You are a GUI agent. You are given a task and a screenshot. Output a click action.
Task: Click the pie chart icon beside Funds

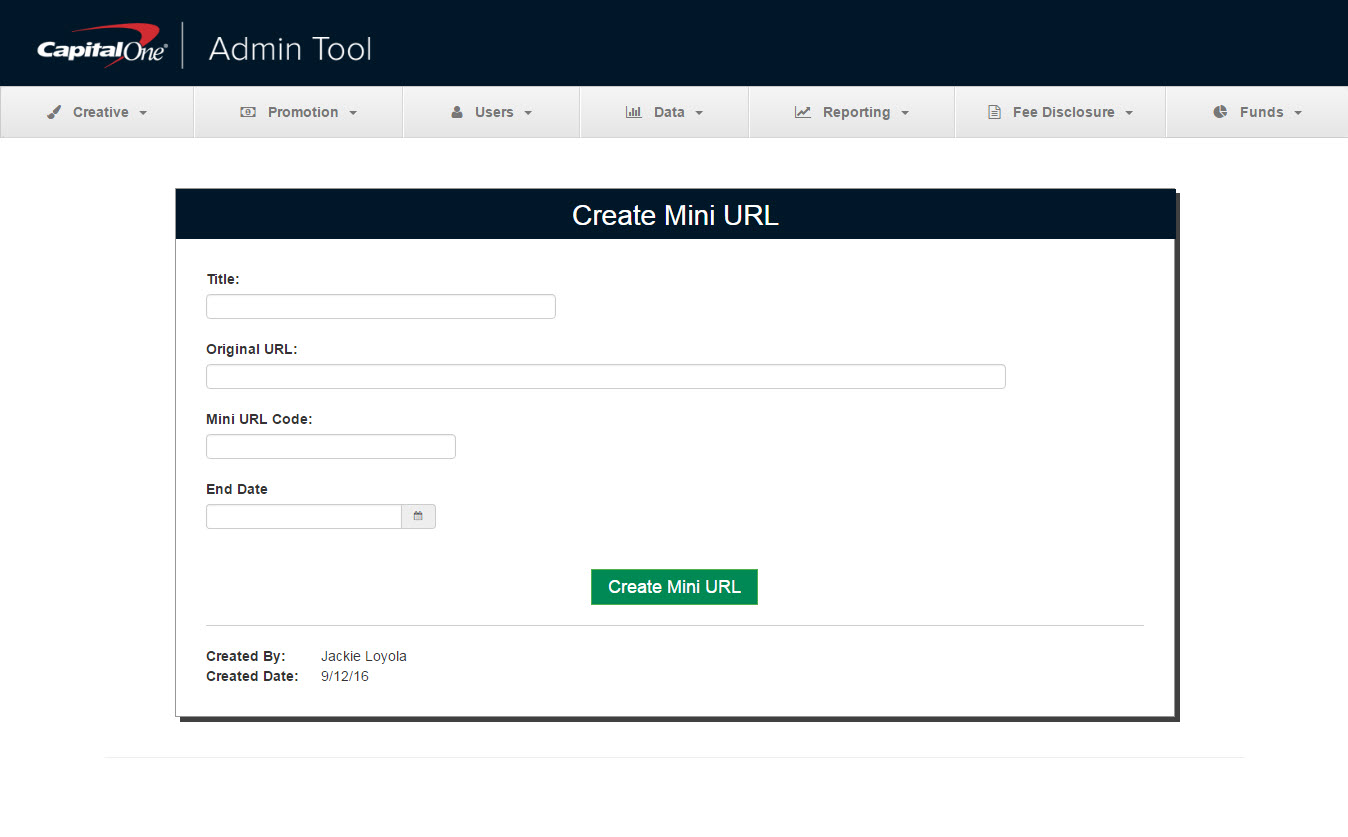coord(1220,112)
